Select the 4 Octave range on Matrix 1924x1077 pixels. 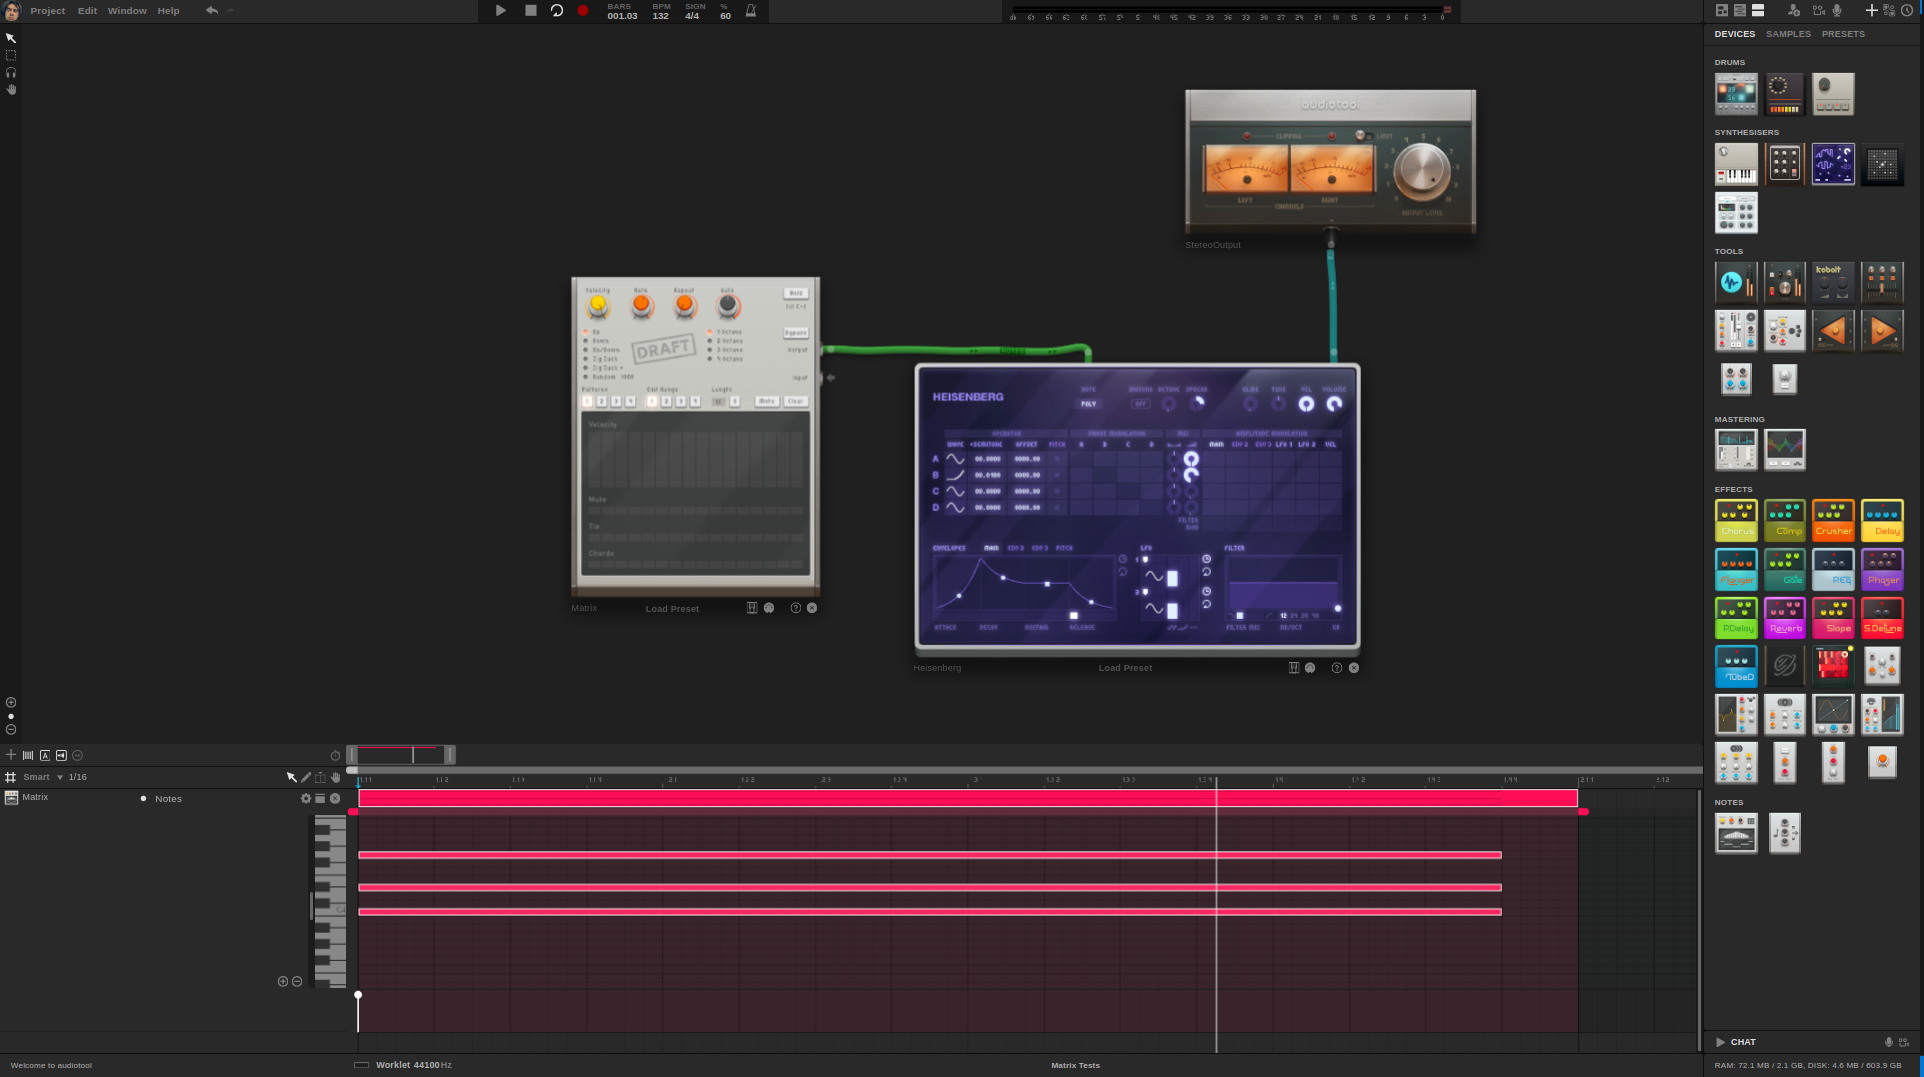726,359
